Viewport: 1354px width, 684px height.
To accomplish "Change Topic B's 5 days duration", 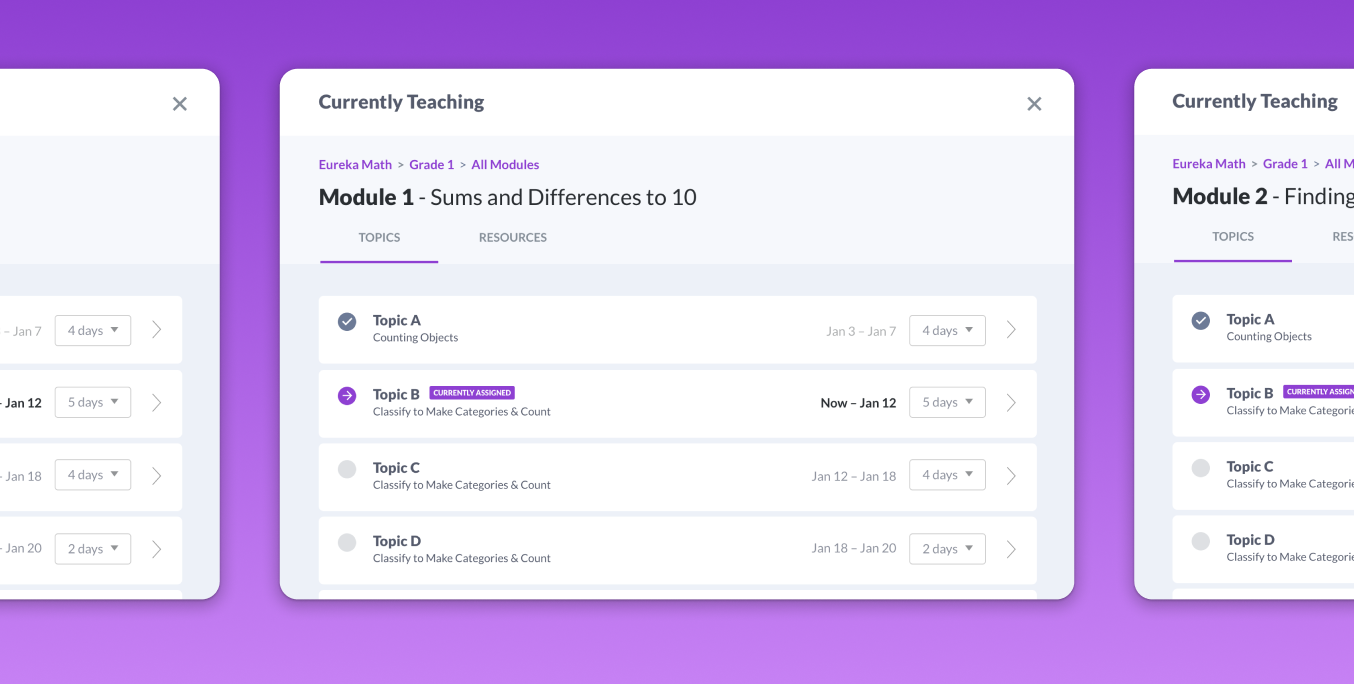I will point(947,402).
